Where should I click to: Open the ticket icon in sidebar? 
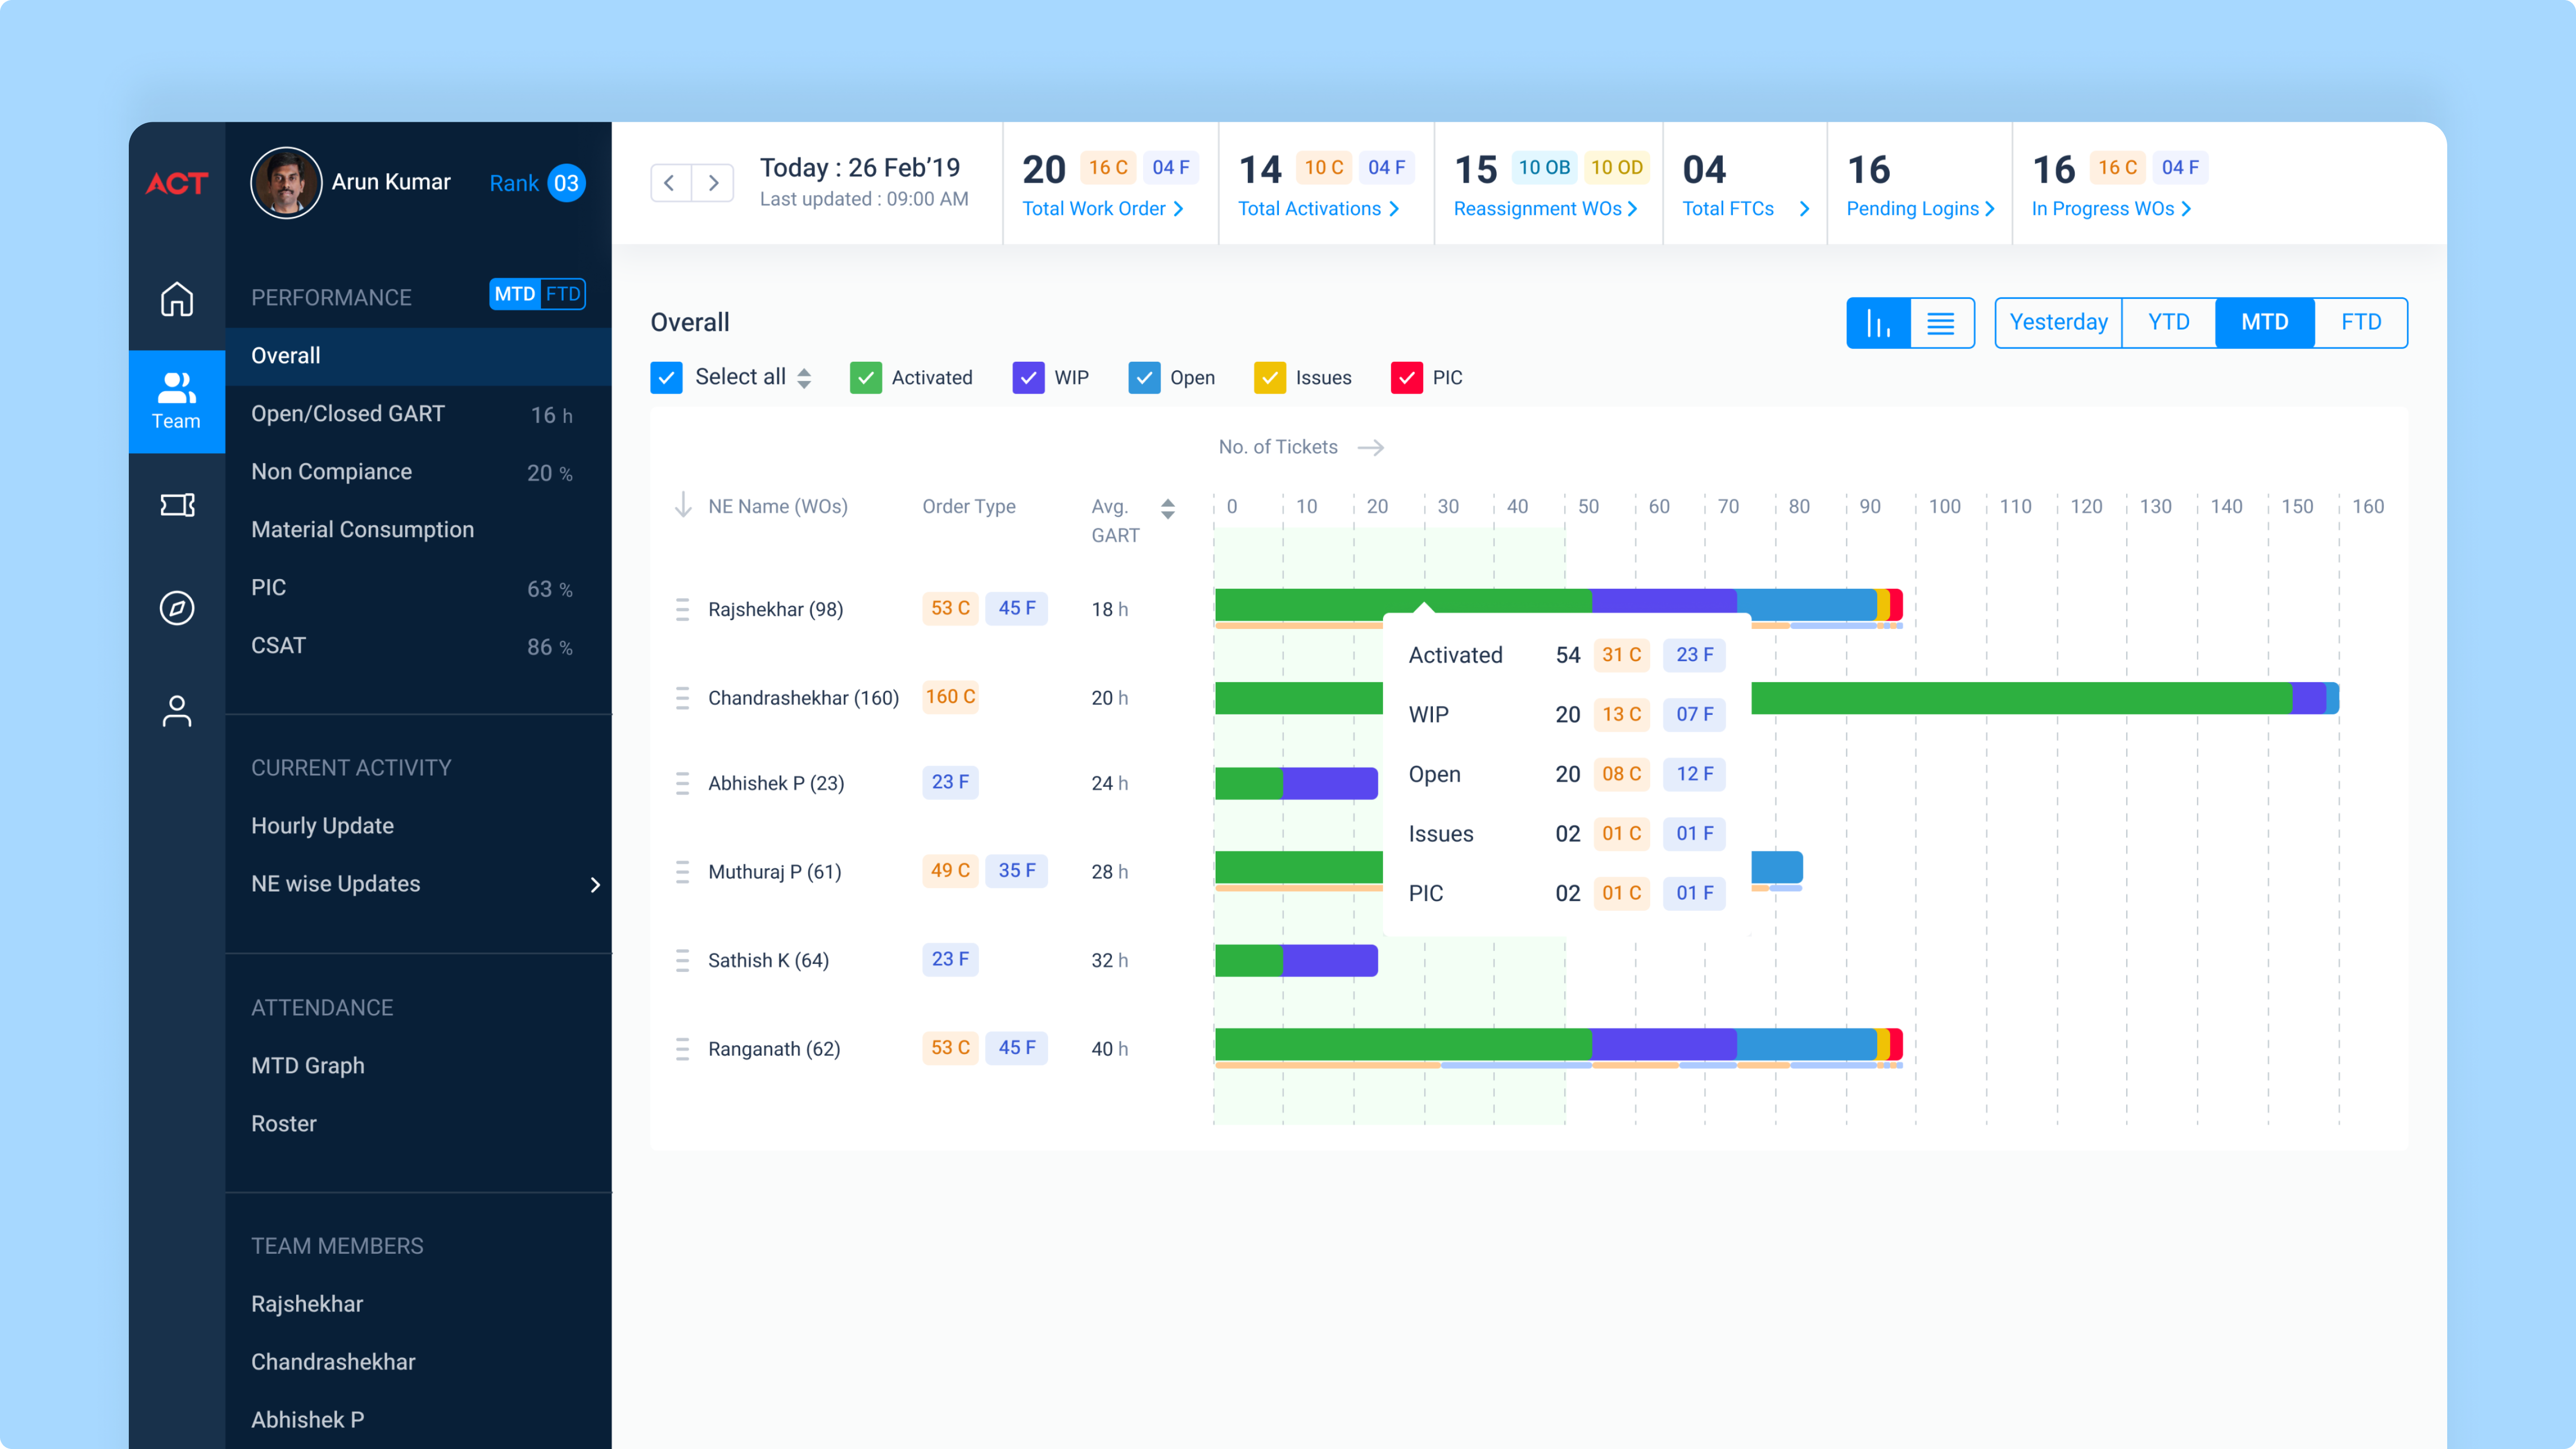point(177,505)
